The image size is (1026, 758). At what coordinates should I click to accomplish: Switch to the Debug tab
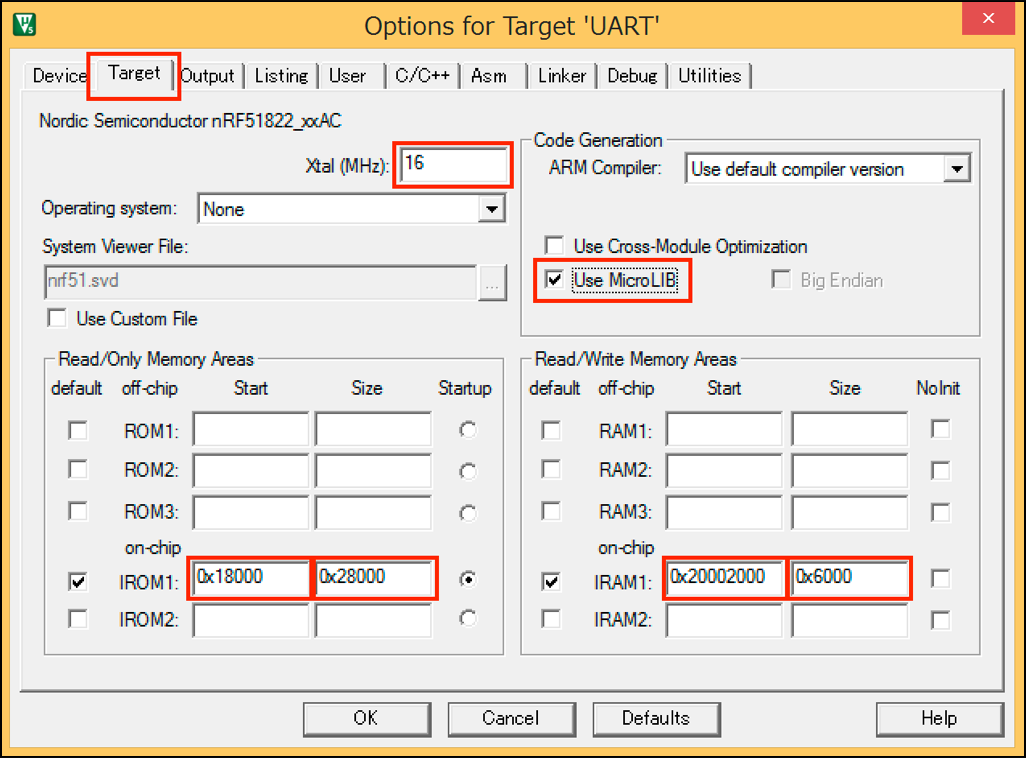632,76
